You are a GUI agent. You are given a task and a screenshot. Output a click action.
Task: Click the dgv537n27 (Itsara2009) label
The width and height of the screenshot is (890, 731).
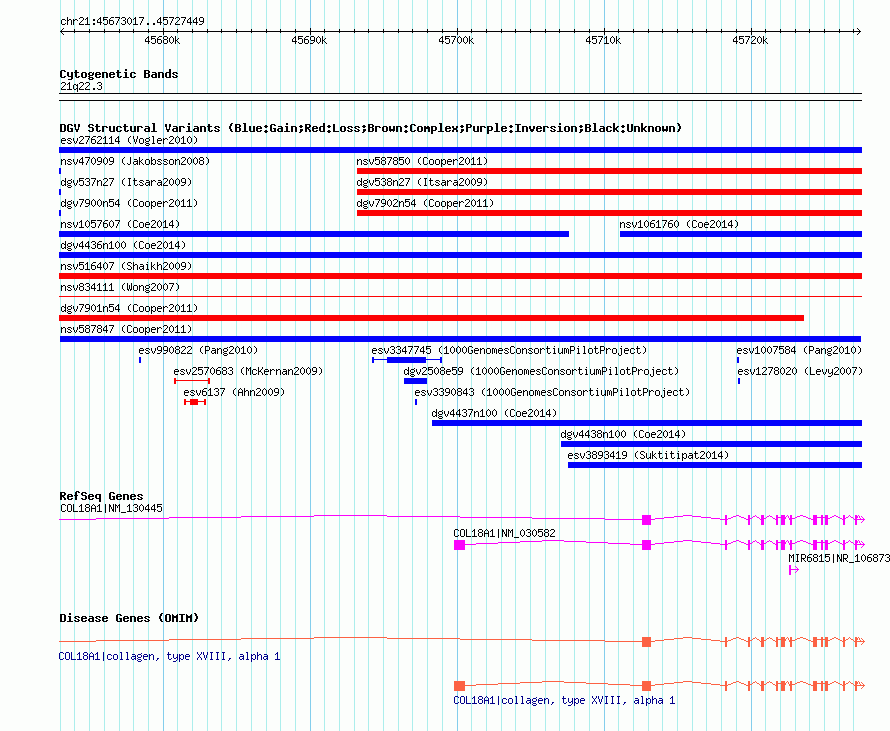[x=126, y=182]
